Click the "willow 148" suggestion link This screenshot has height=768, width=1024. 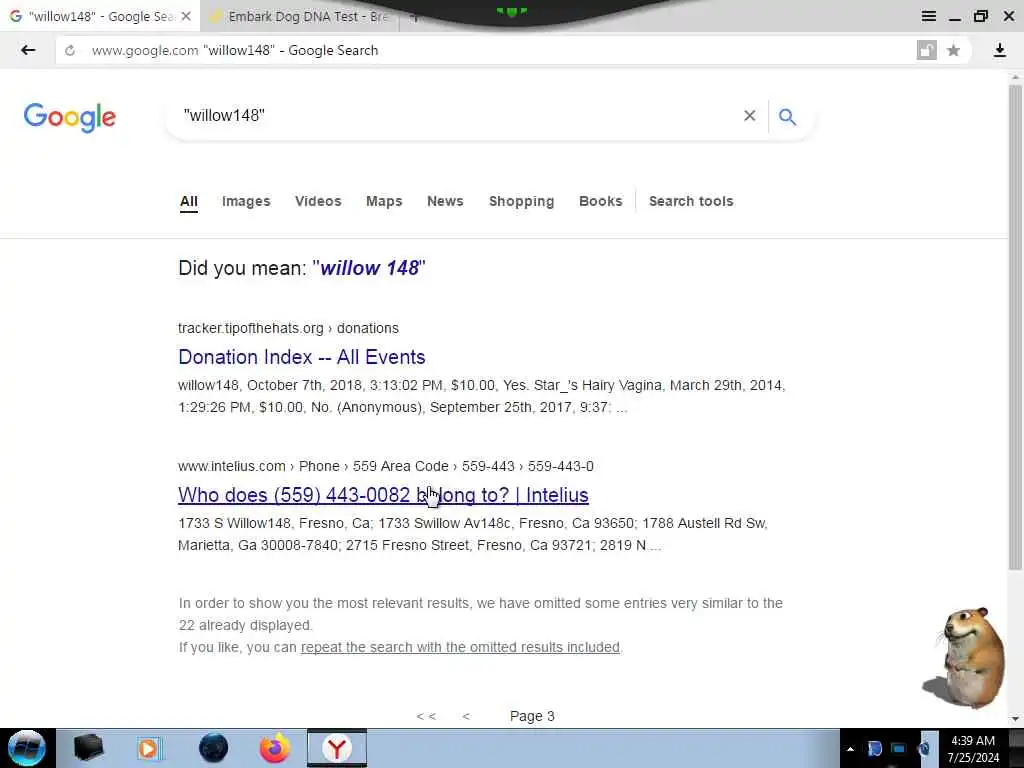pos(370,268)
